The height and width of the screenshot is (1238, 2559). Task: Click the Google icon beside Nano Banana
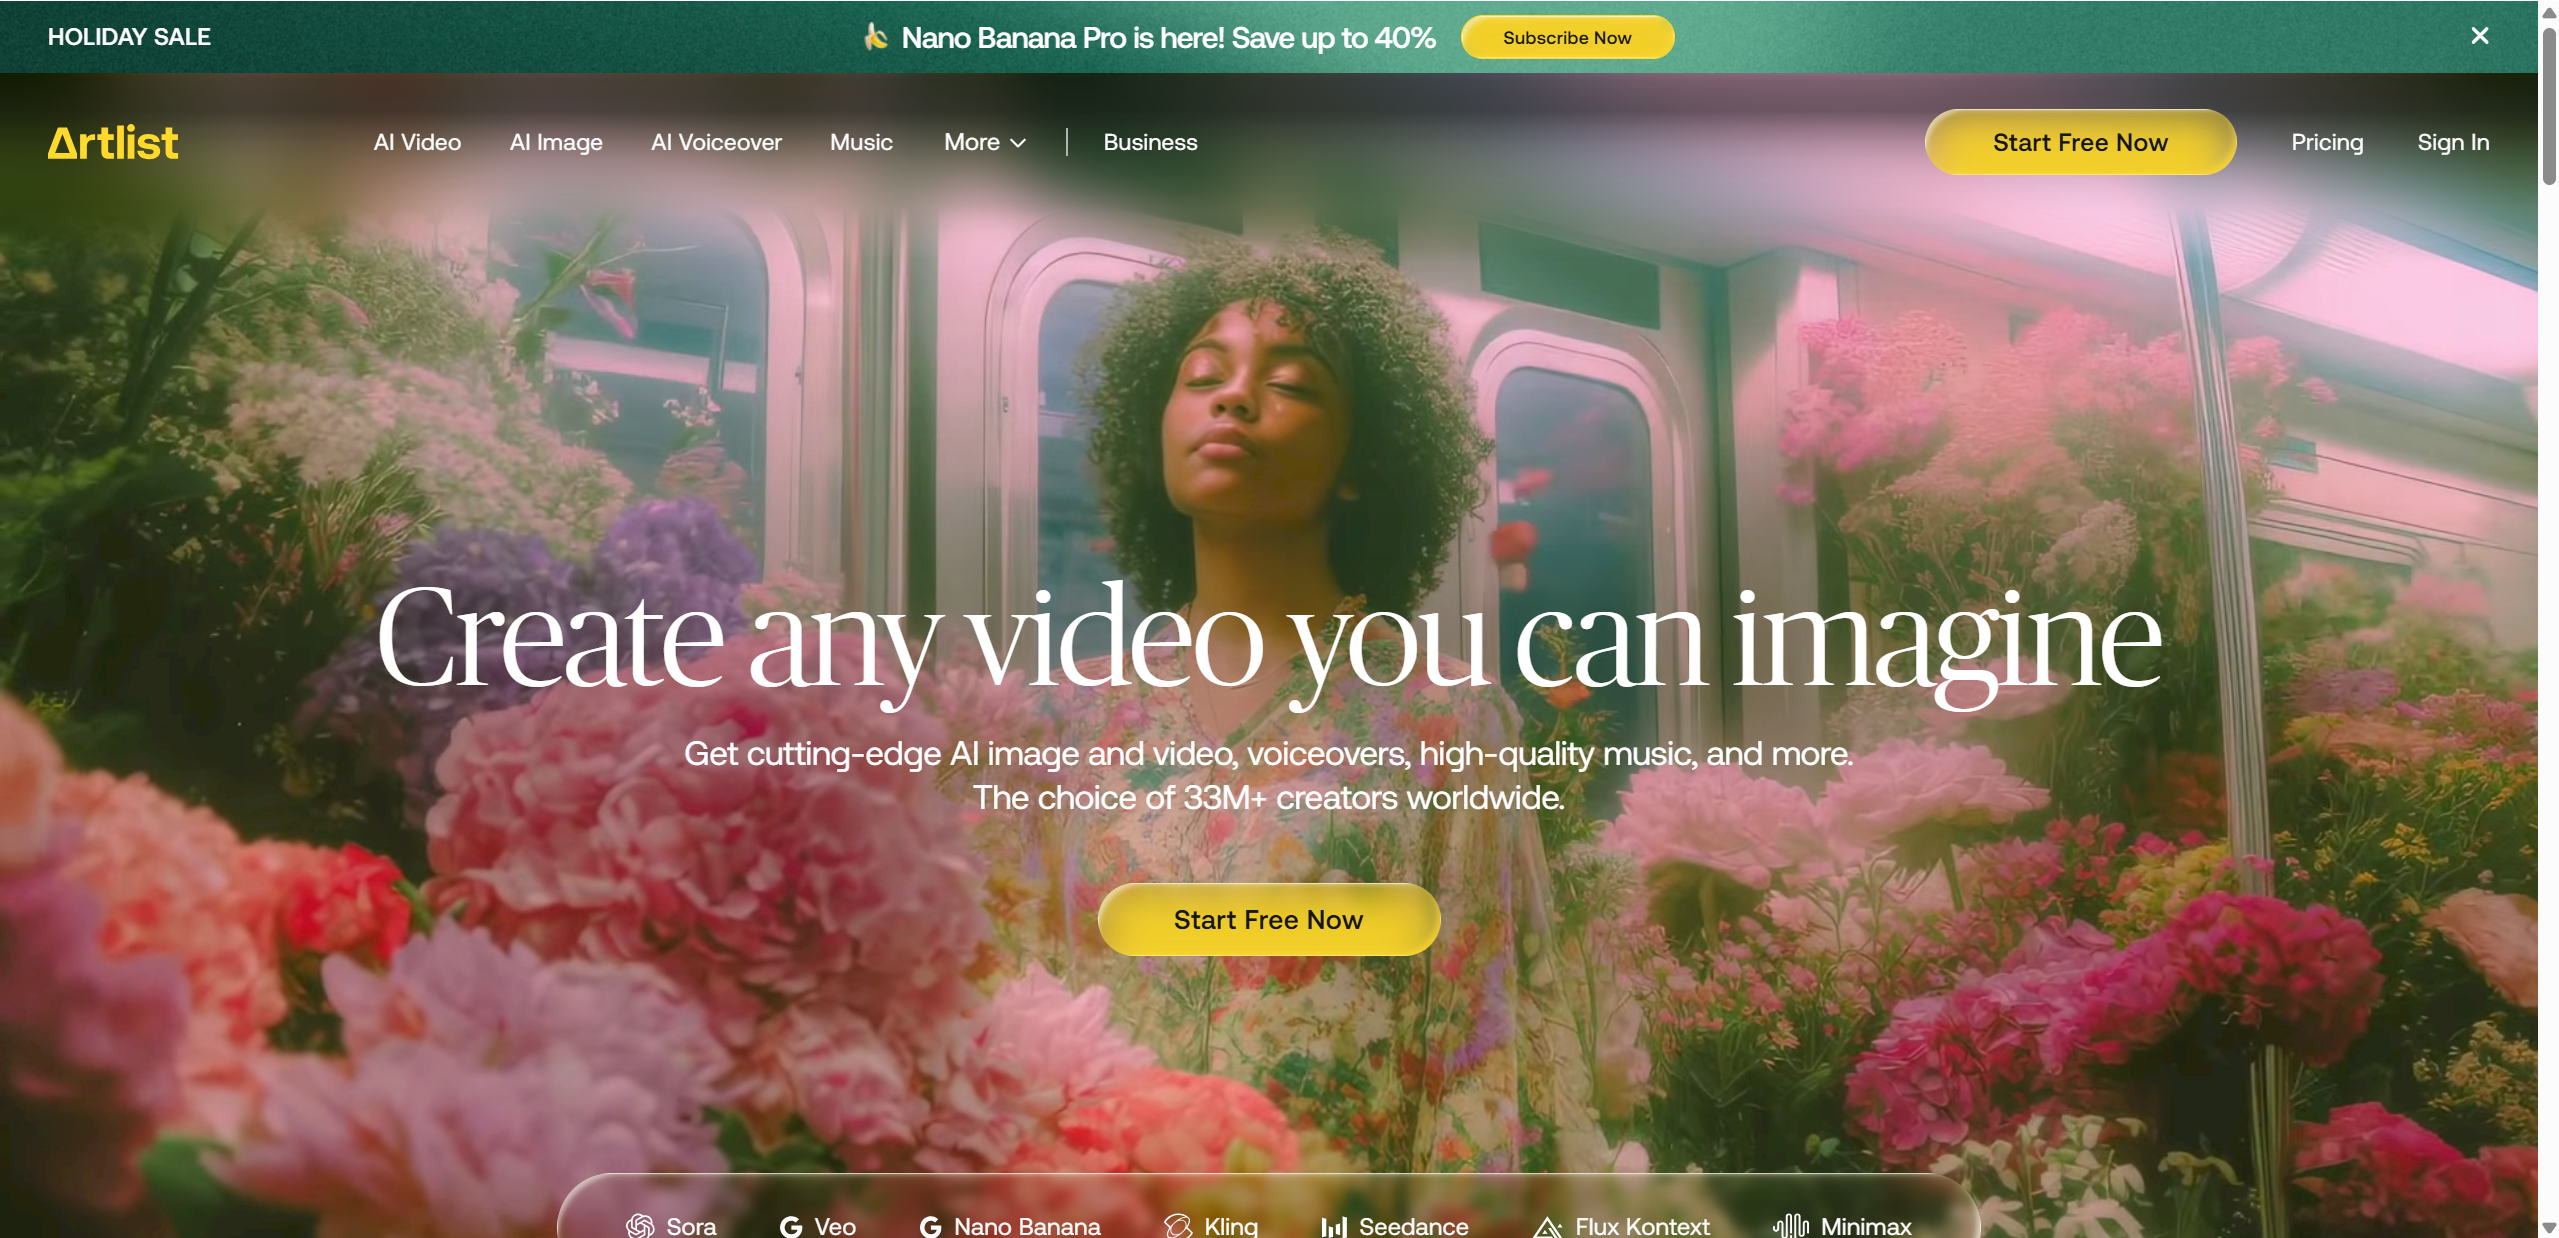(x=931, y=1226)
